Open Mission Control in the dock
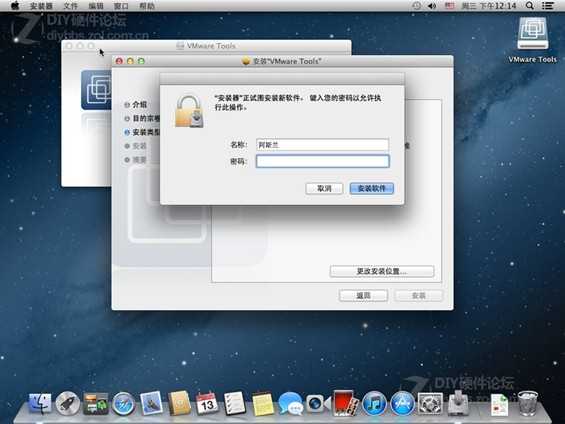 (x=95, y=404)
